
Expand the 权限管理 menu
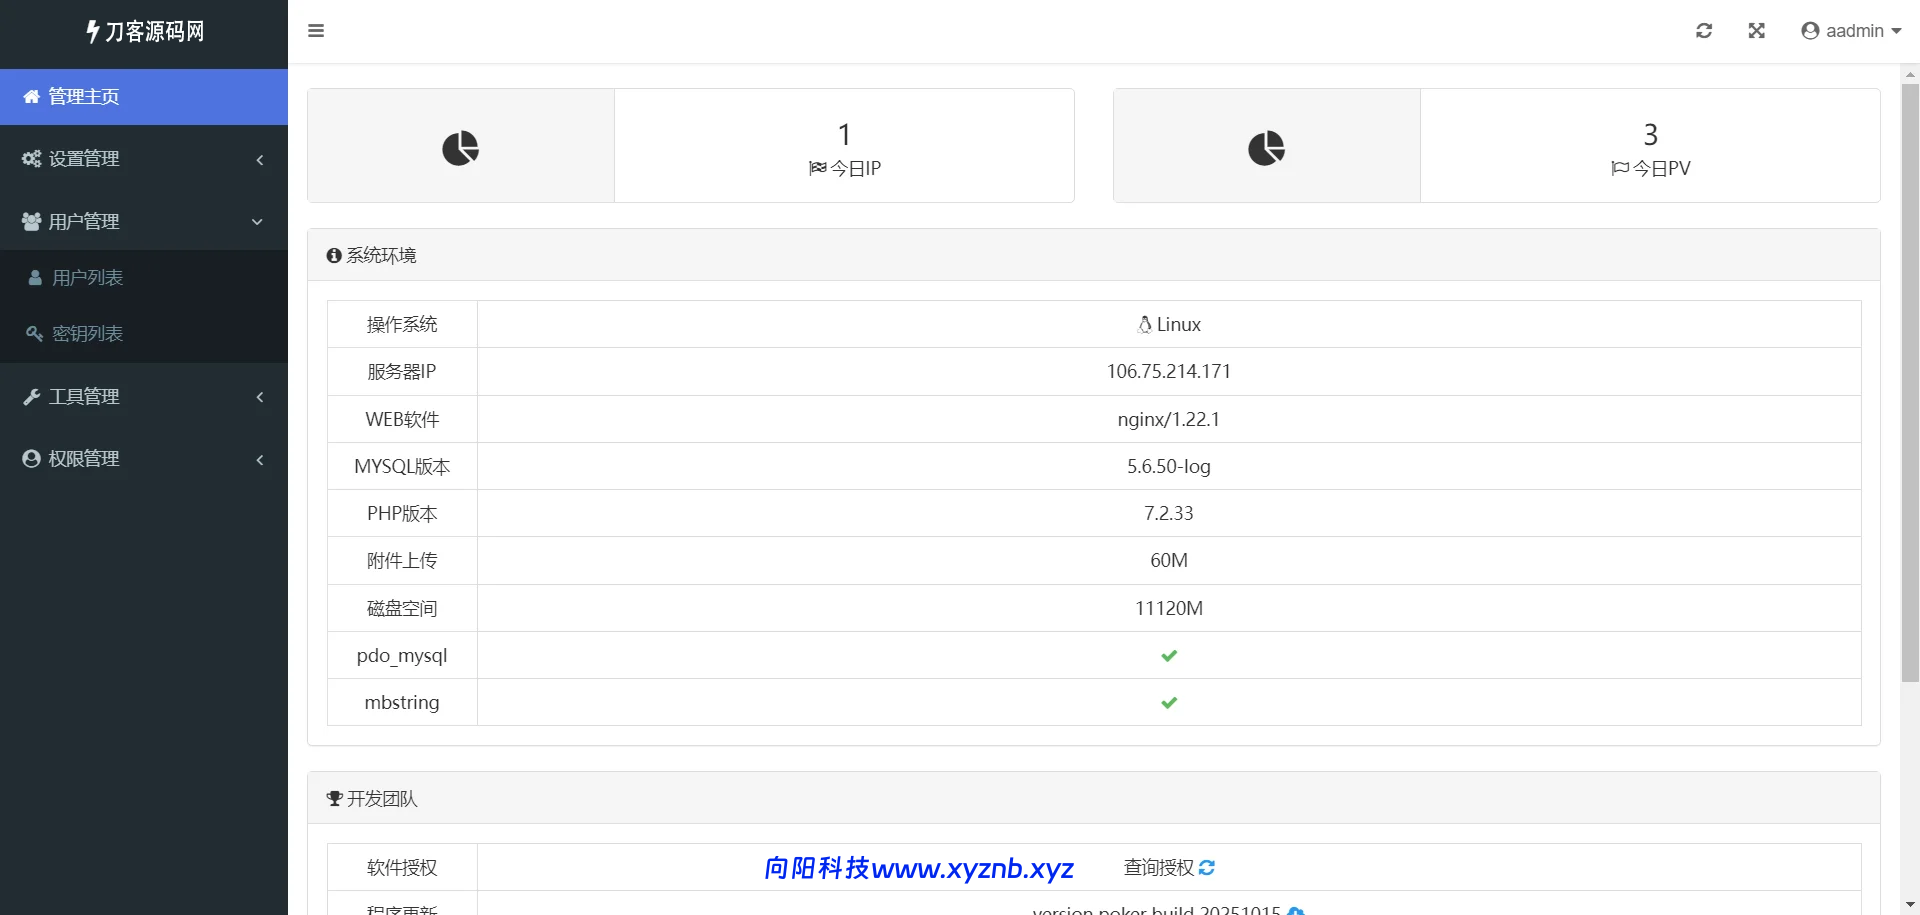[144, 459]
